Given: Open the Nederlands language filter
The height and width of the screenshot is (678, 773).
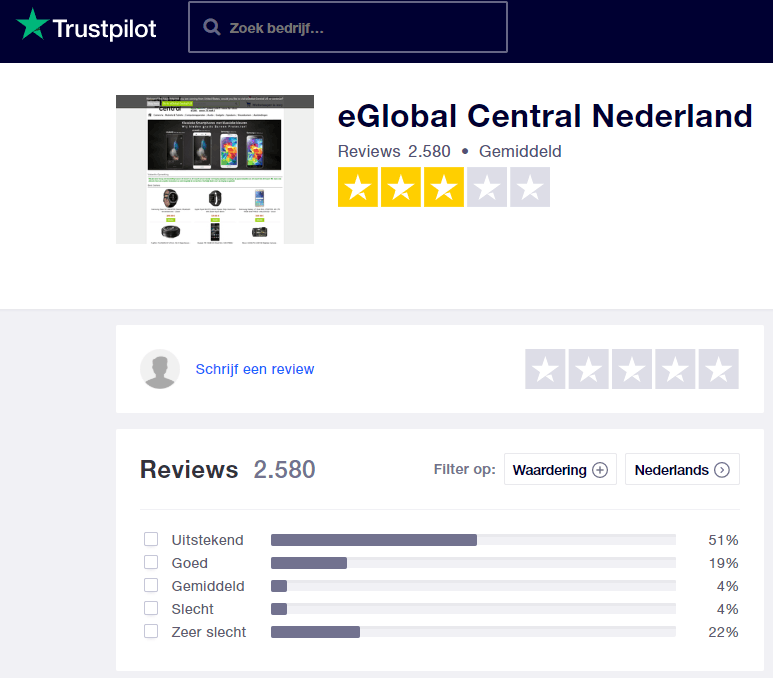Looking at the screenshot, I should [x=682, y=470].
